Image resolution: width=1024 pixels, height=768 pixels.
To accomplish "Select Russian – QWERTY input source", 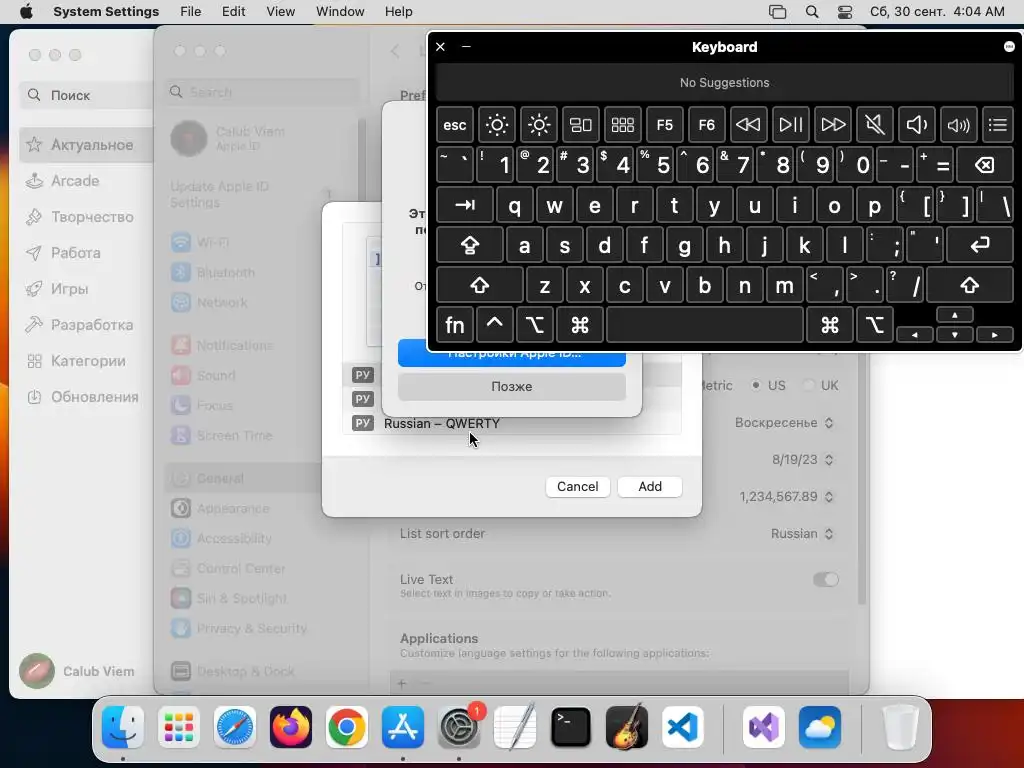I will [x=512, y=423].
